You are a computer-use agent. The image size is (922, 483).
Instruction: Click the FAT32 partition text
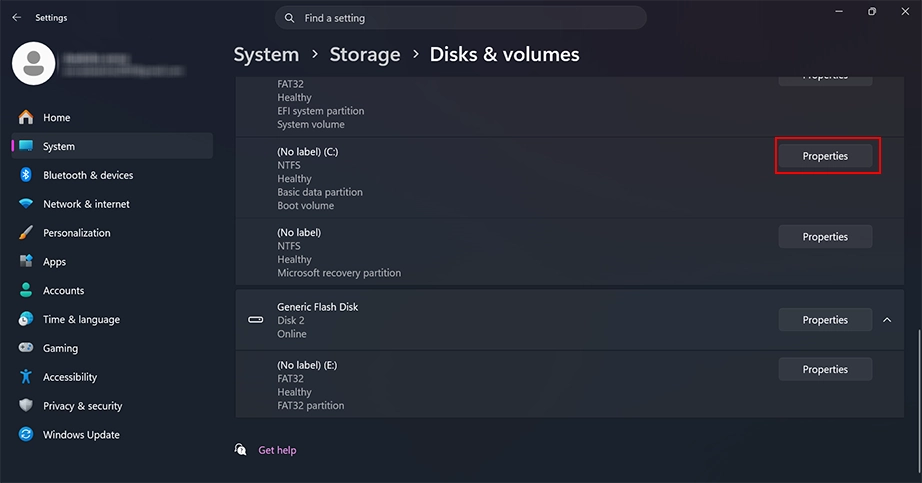click(x=310, y=405)
